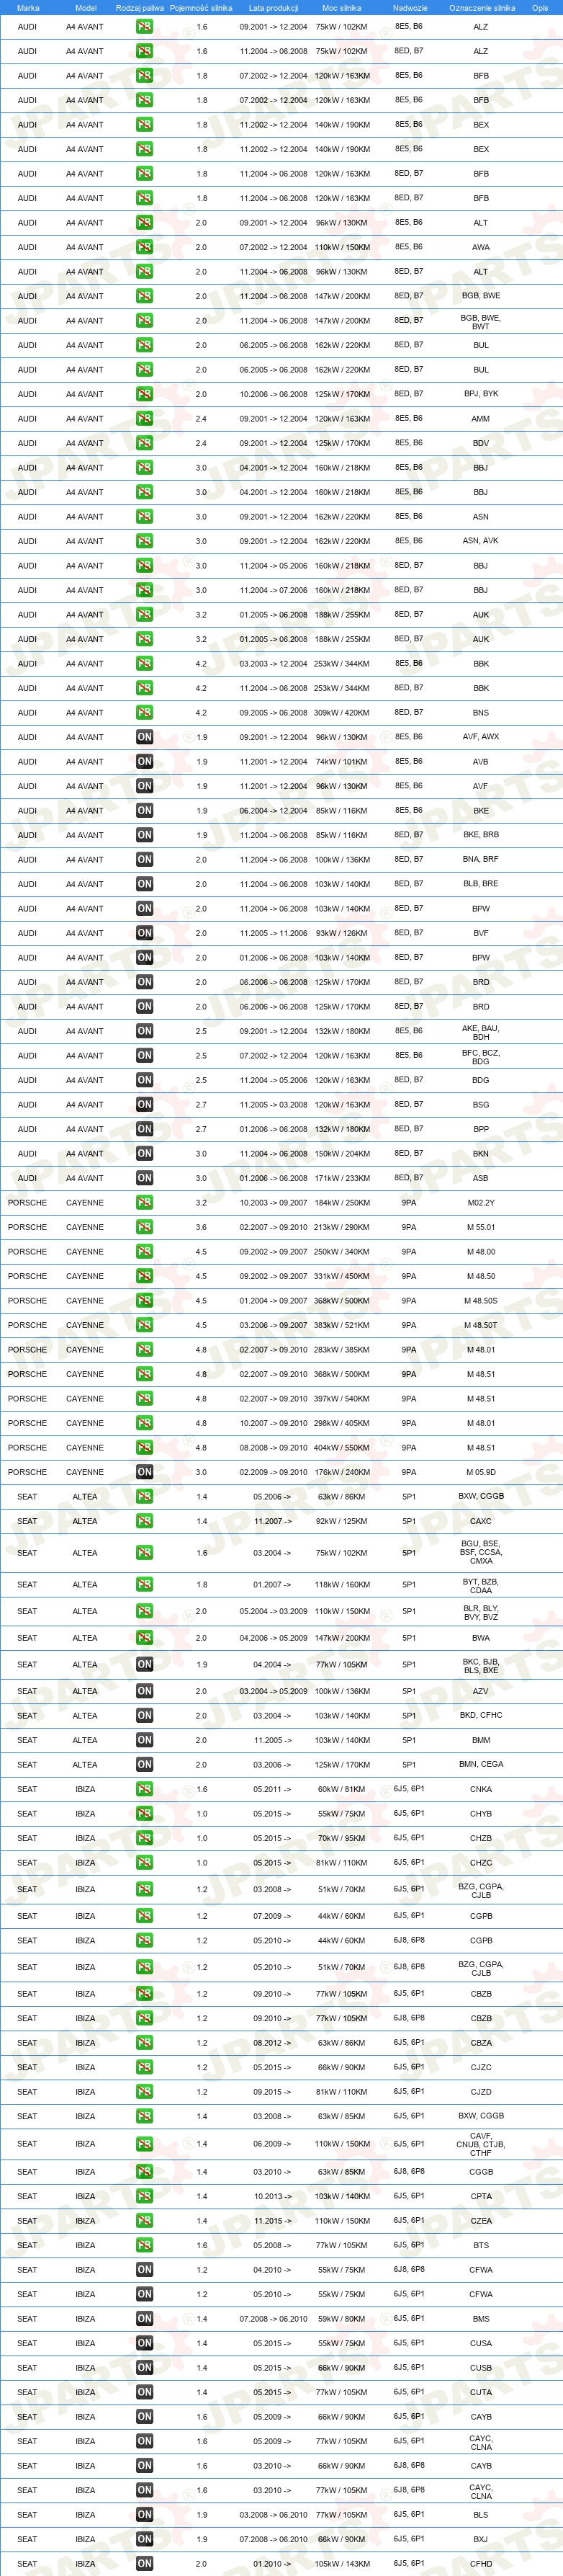Click the diesel ON icon in the BNA, BRF row
The width and height of the screenshot is (563, 2576).
click(x=144, y=860)
